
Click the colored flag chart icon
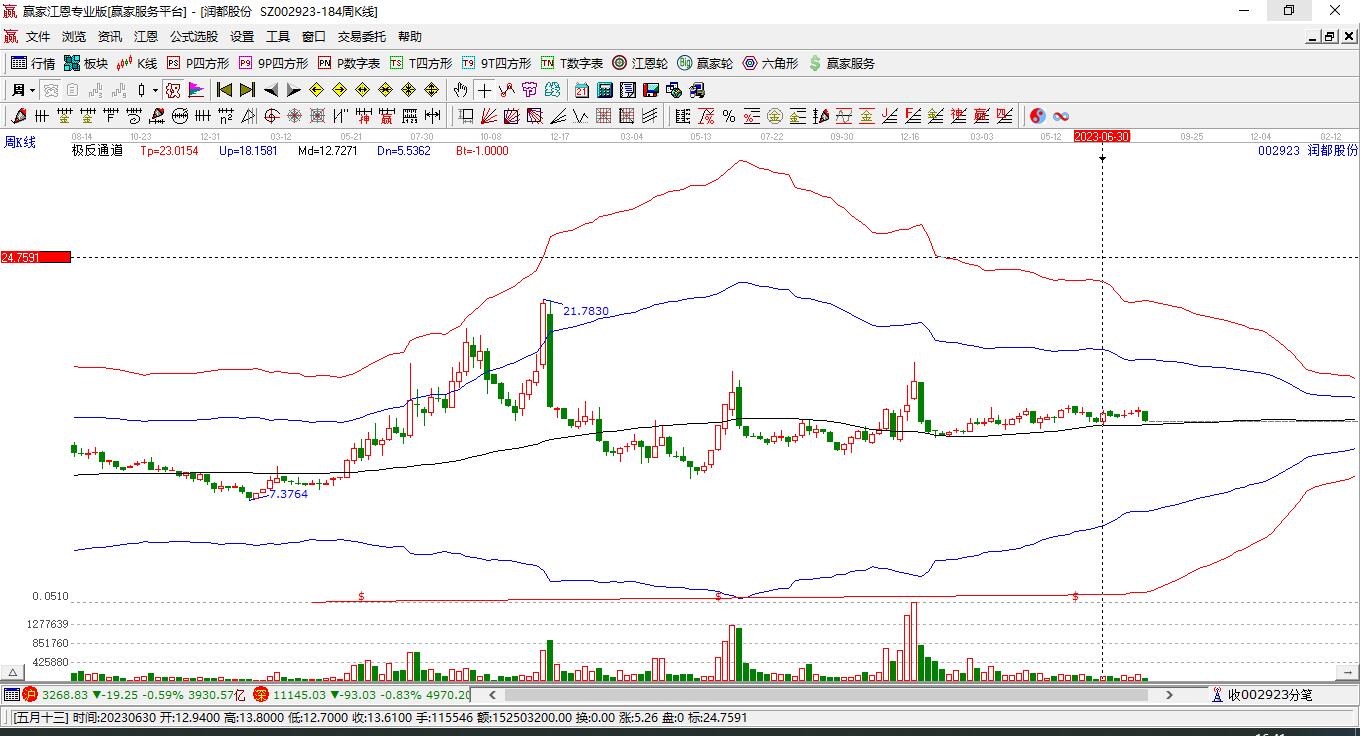tap(196, 90)
